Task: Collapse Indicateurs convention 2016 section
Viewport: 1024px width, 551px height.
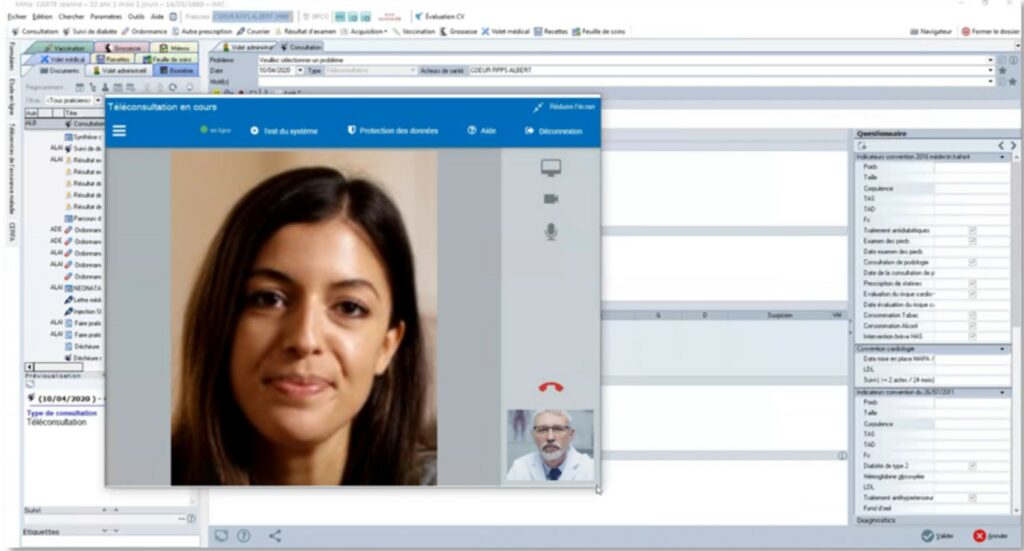Action: pos(1002,157)
